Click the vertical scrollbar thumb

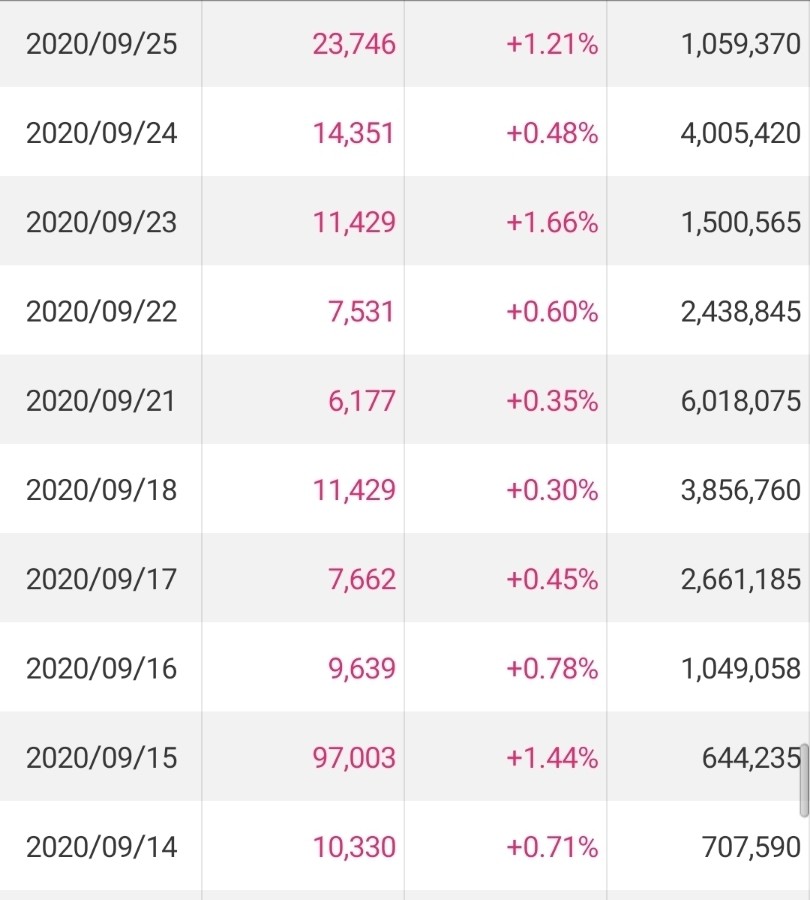(x=804, y=780)
